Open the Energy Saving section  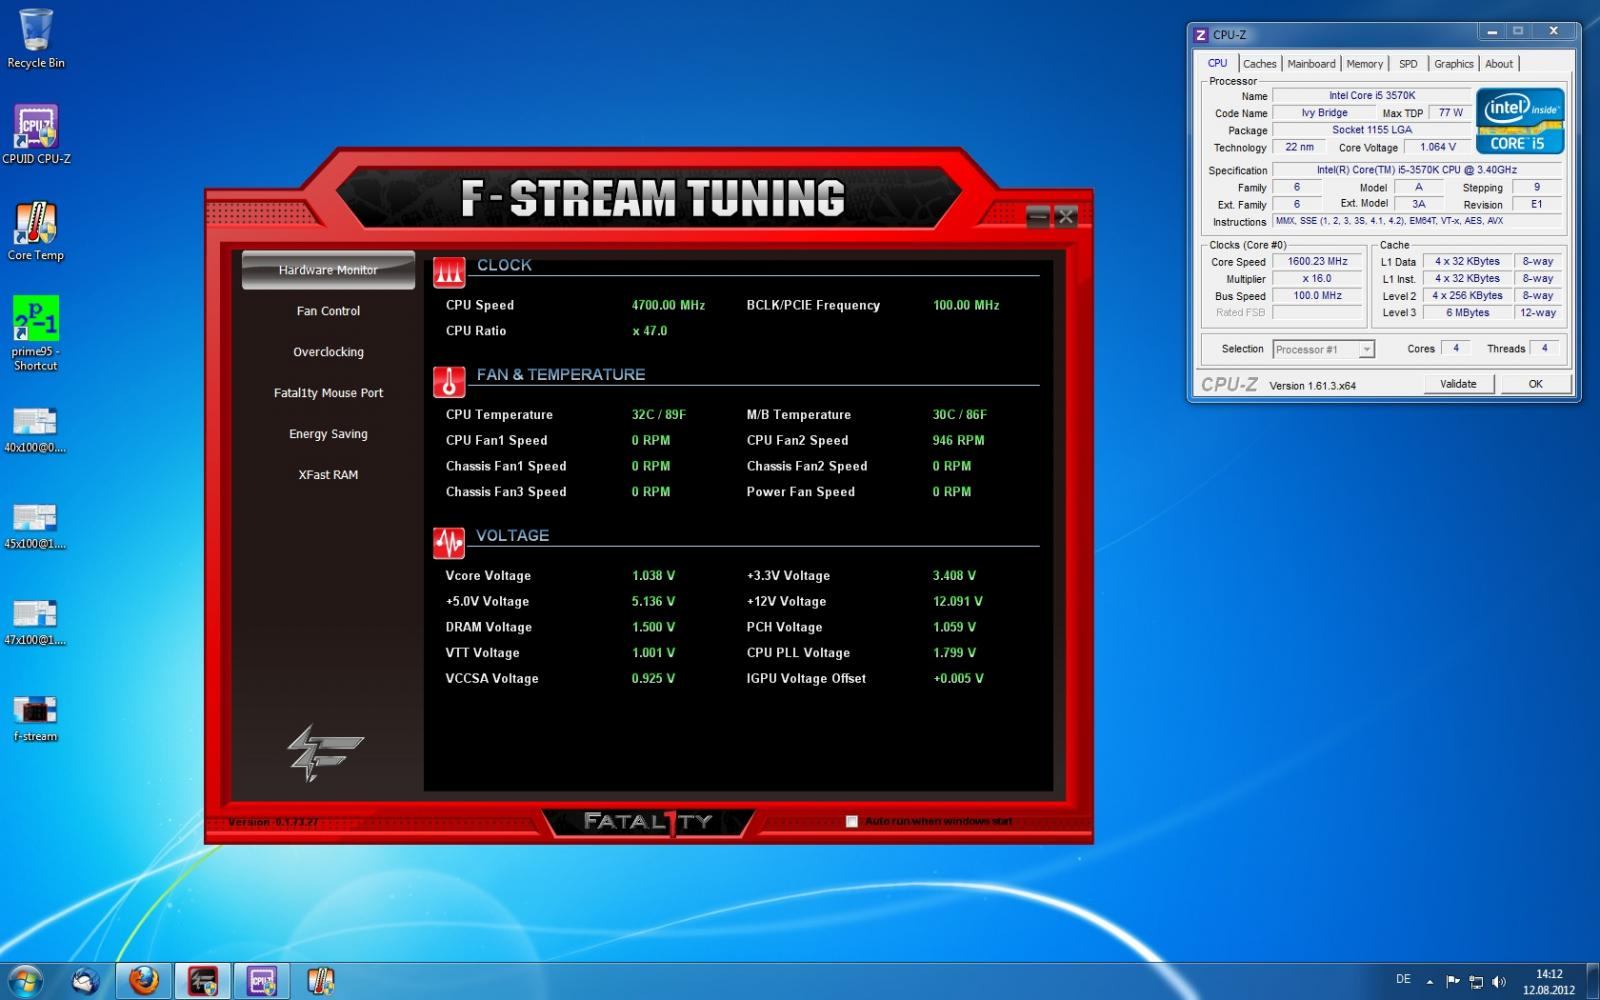tap(328, 434)
